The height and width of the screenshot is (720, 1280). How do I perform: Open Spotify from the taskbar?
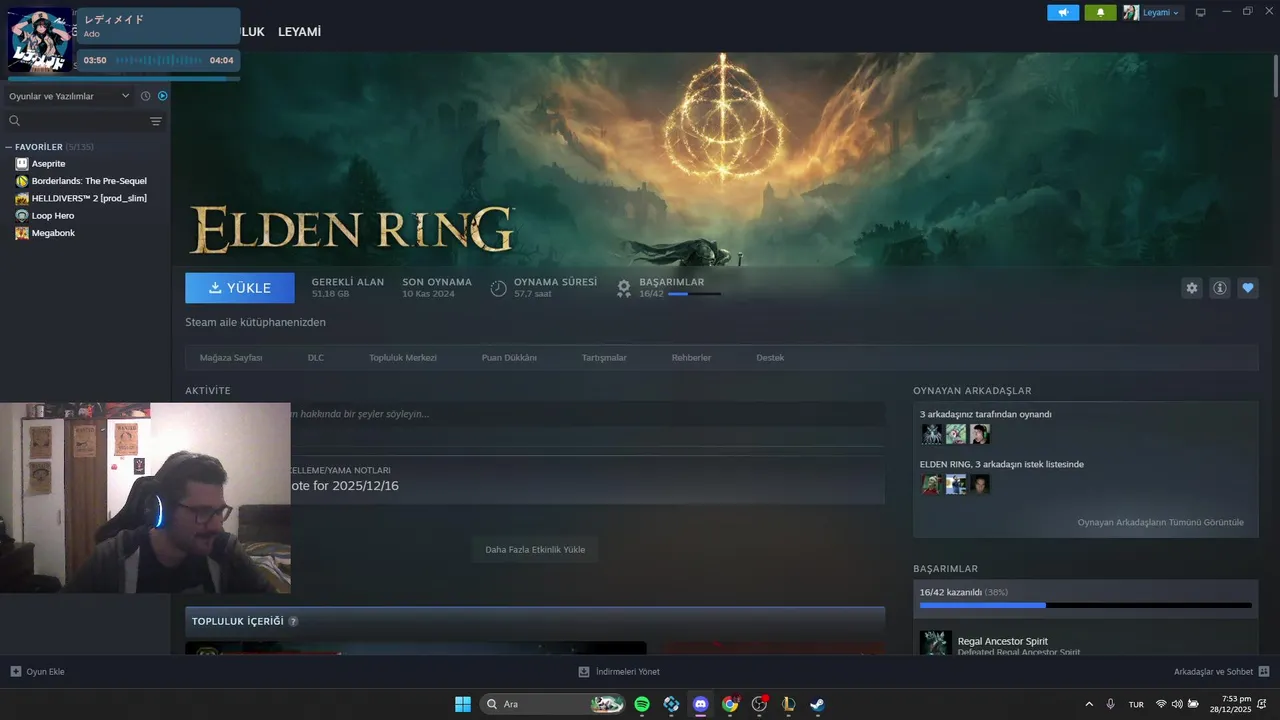point(642,704)
